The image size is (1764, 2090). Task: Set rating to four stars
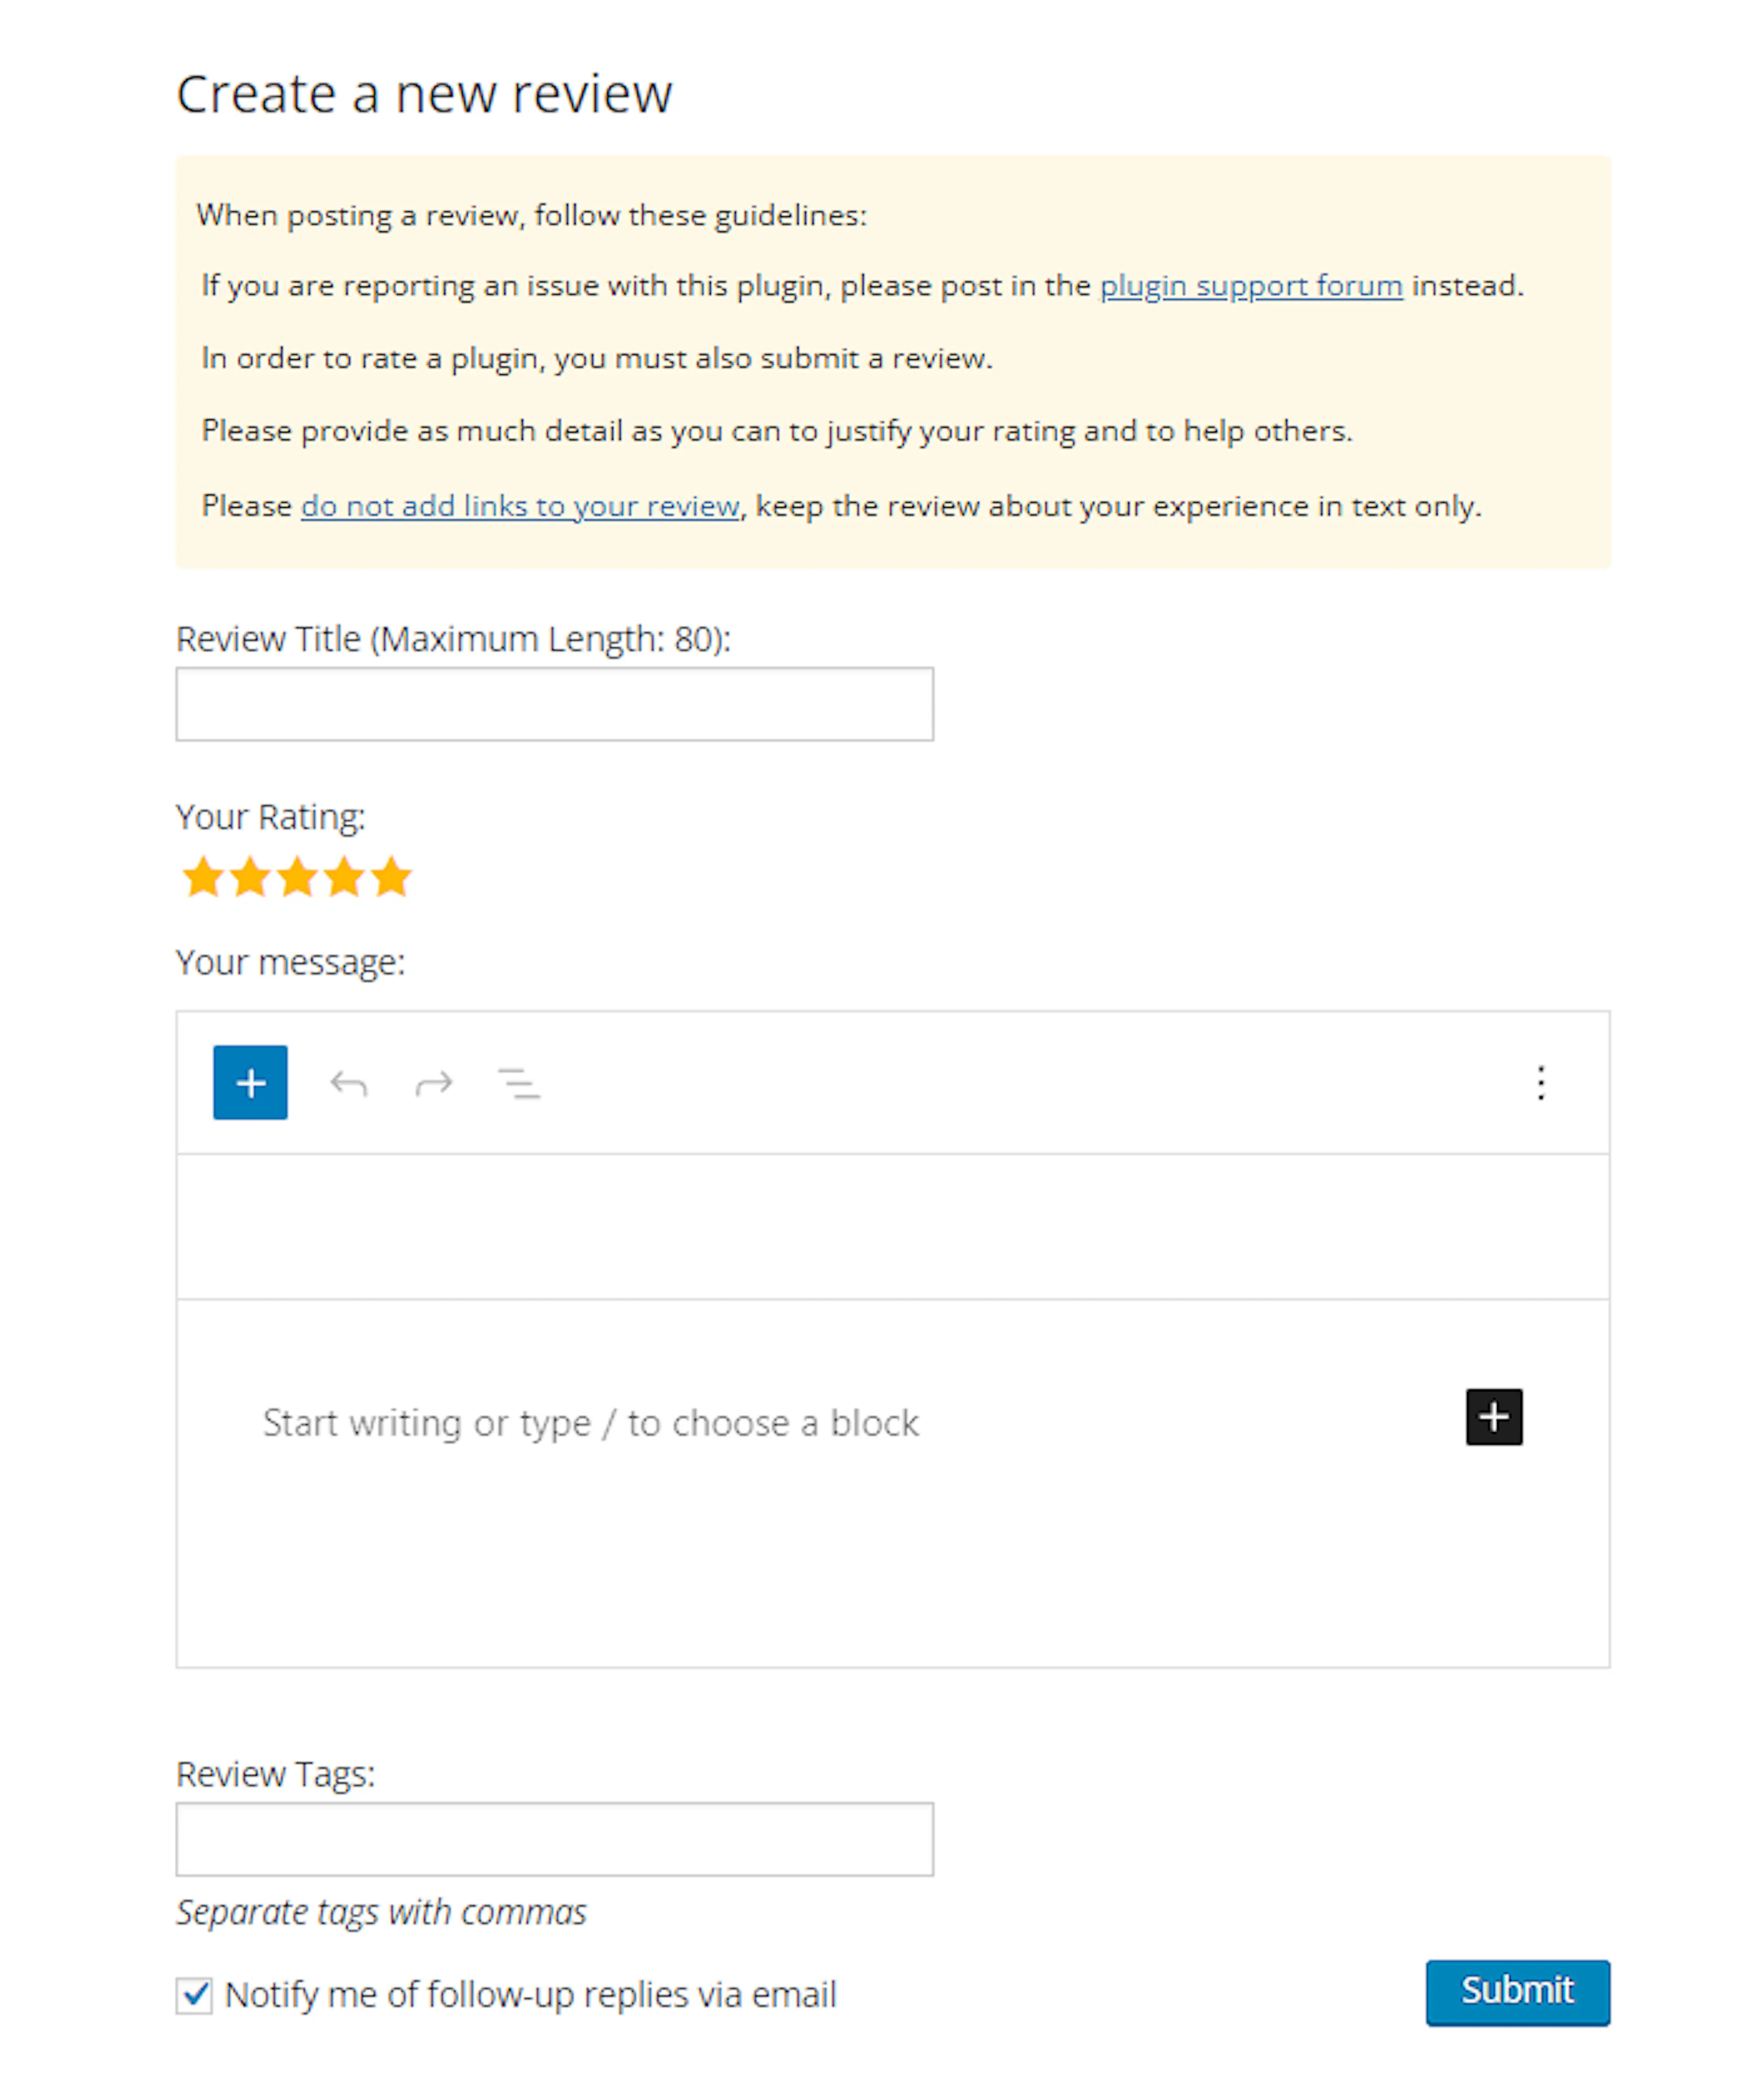pyautogui.click(x=344, y=877)
